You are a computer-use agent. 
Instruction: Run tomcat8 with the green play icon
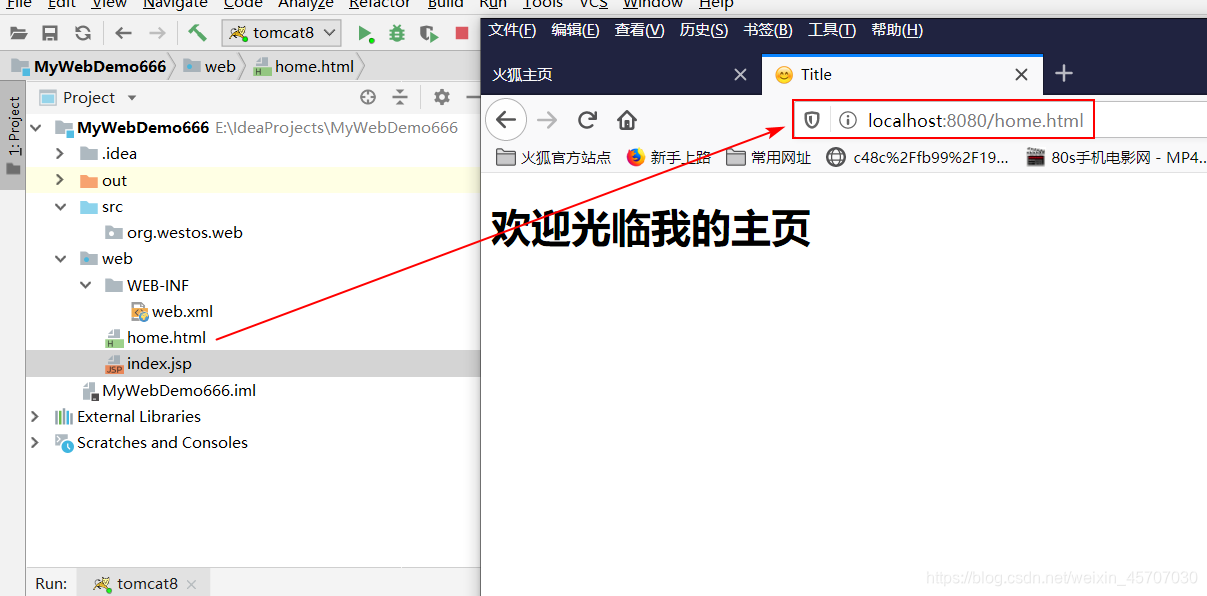(x=366, y=34)
